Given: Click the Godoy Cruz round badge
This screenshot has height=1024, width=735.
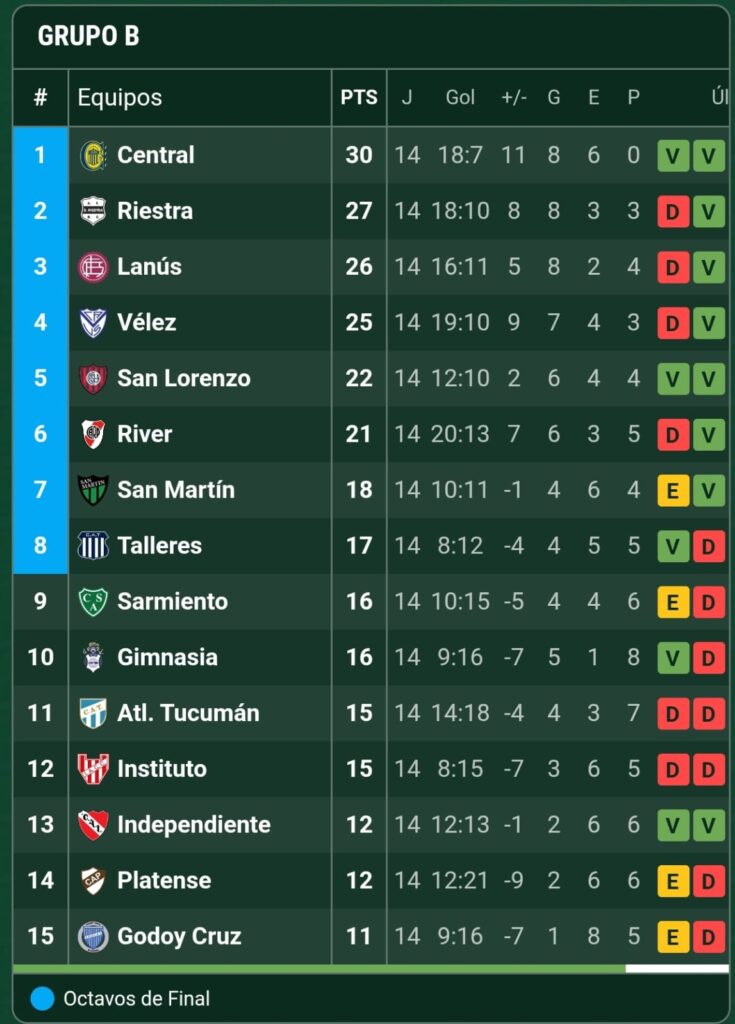Looking at the screenshot, I should pos(93,937).
